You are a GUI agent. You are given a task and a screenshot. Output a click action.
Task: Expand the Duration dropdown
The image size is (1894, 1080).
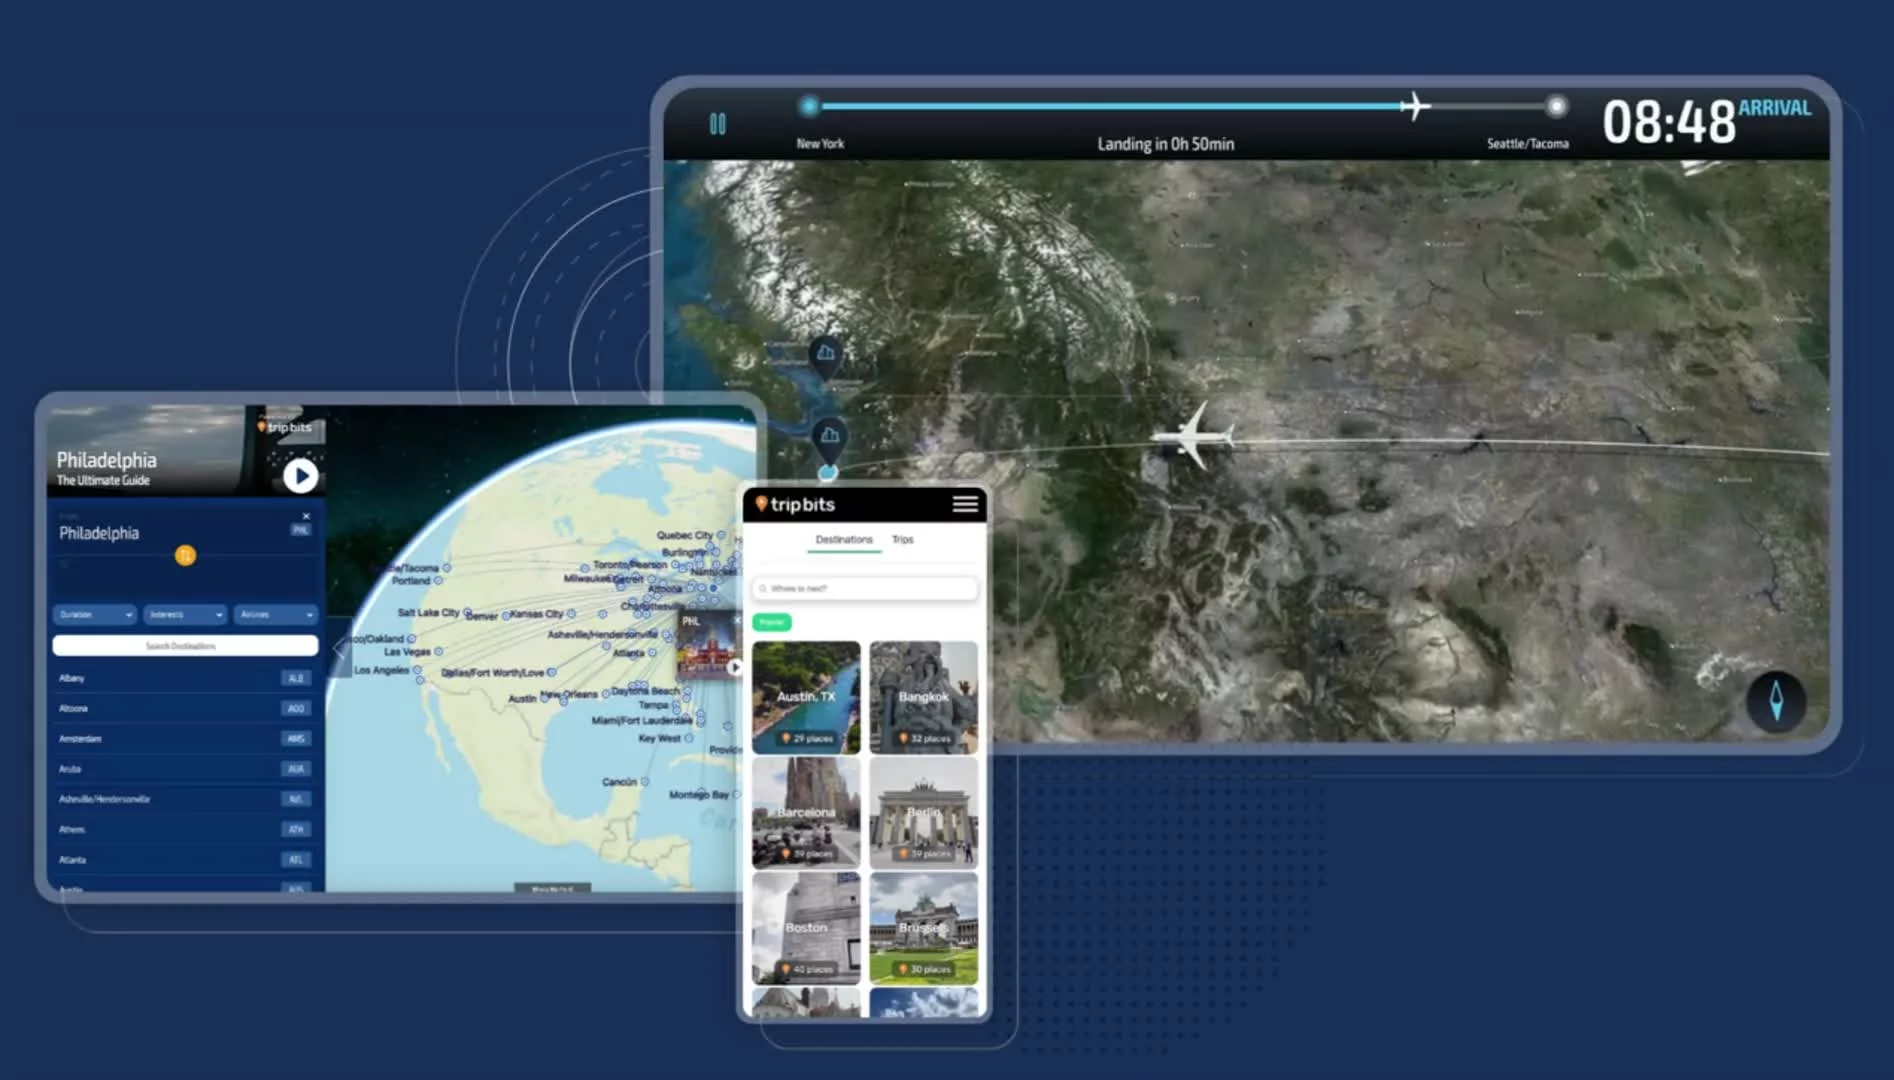(95, 614)
